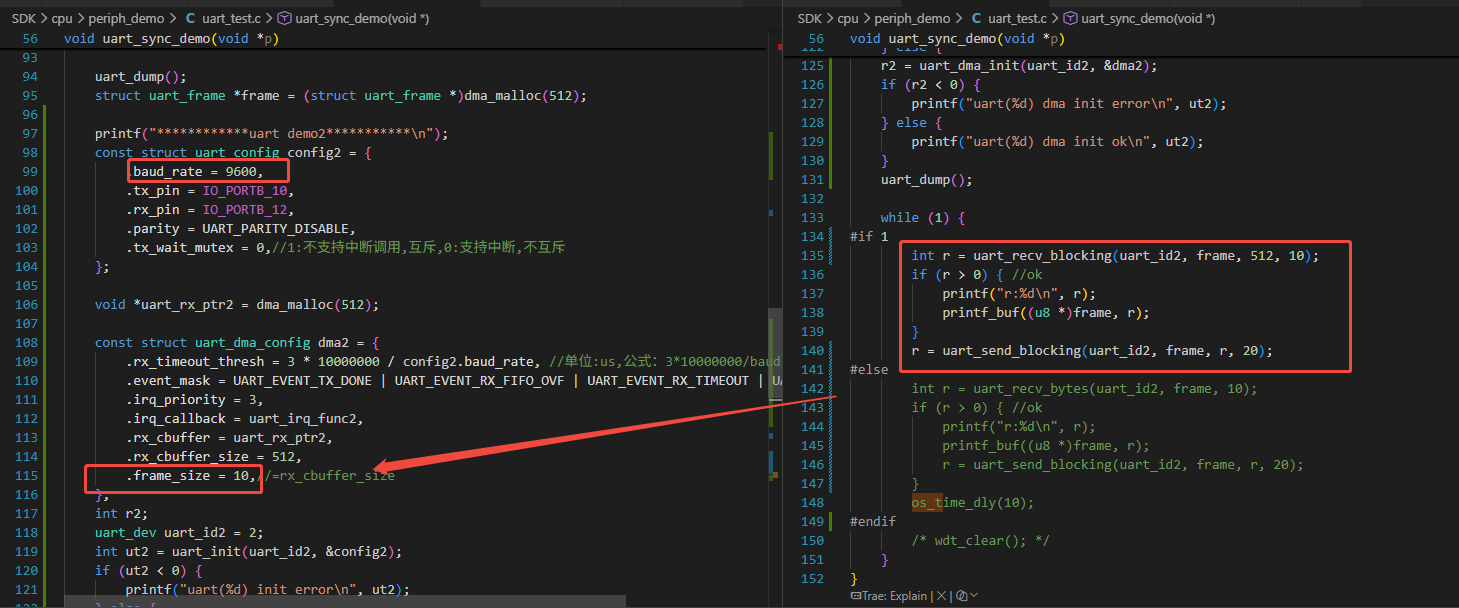Run Trae: Explain on the function
This screenshot has width=1459, height=608.
pyautogui.click(x=895, y=596)
